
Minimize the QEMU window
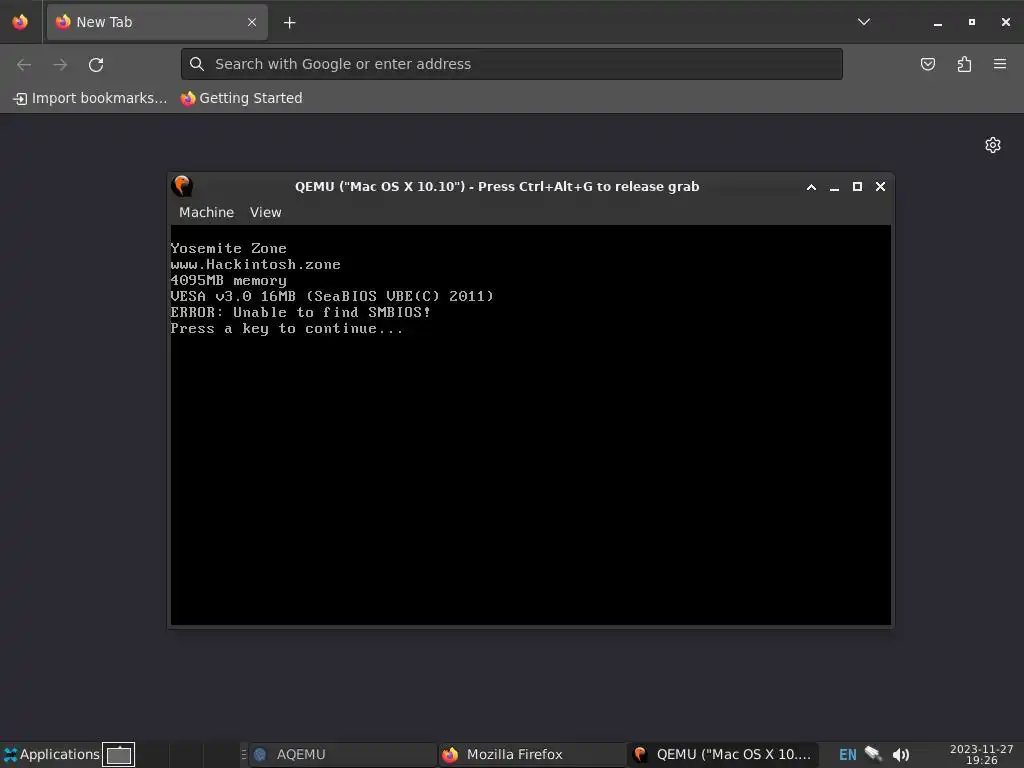pyautogui.click(x=834, y=187)
